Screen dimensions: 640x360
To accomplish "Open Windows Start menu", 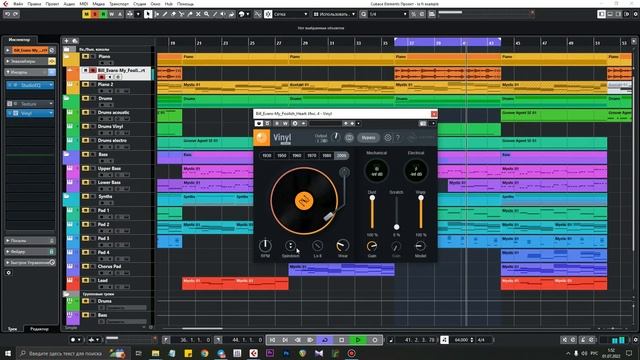I will [x=8, y=353].
